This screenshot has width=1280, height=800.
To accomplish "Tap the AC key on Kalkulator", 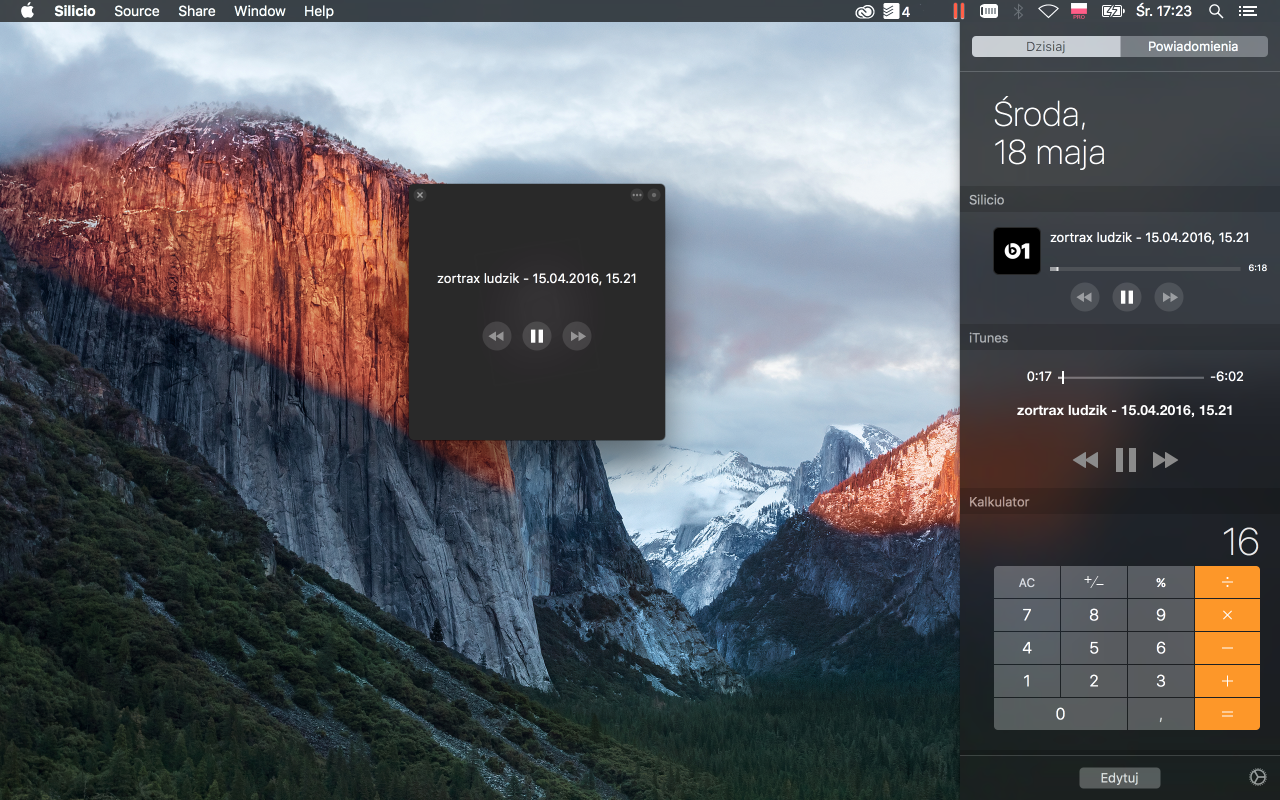I will click(x=1027, y=582).
